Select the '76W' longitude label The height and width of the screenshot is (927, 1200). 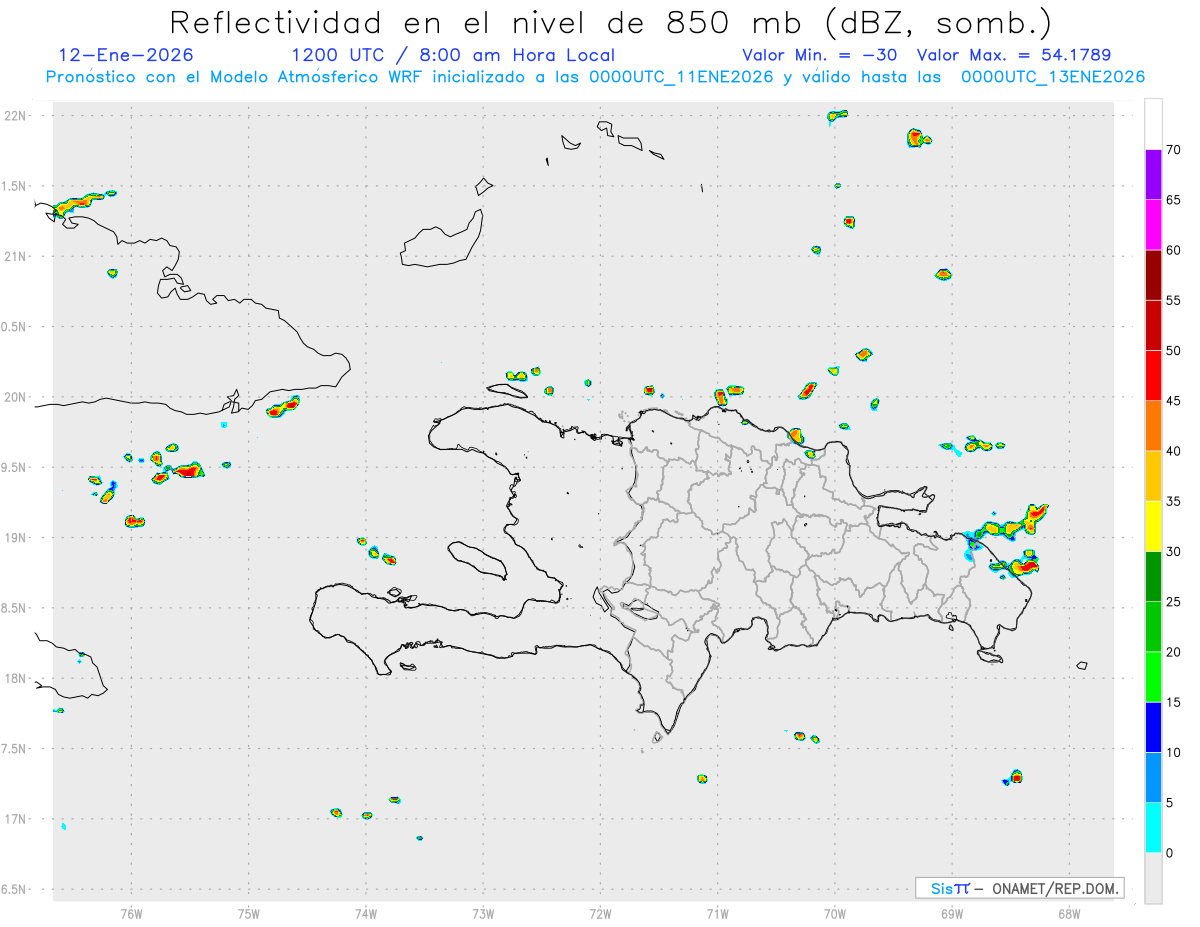coord(131,913)
